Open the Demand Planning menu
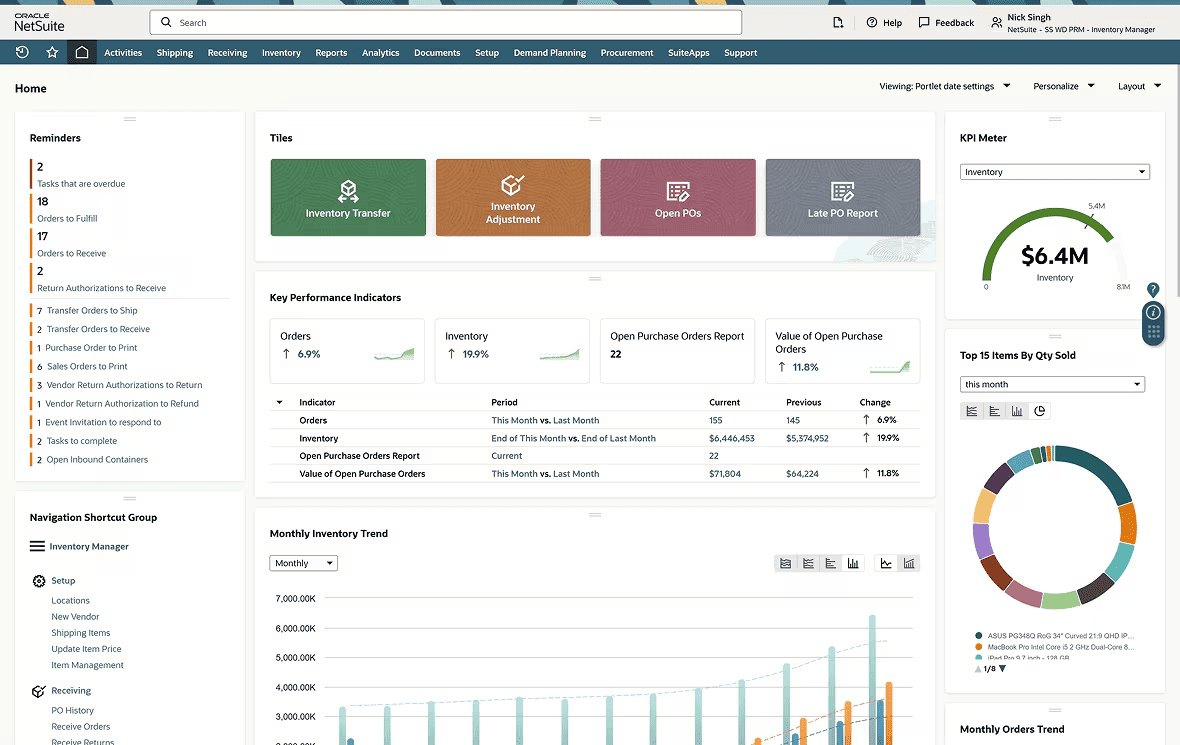This screenshot has height=745, width=1180. 550,52
